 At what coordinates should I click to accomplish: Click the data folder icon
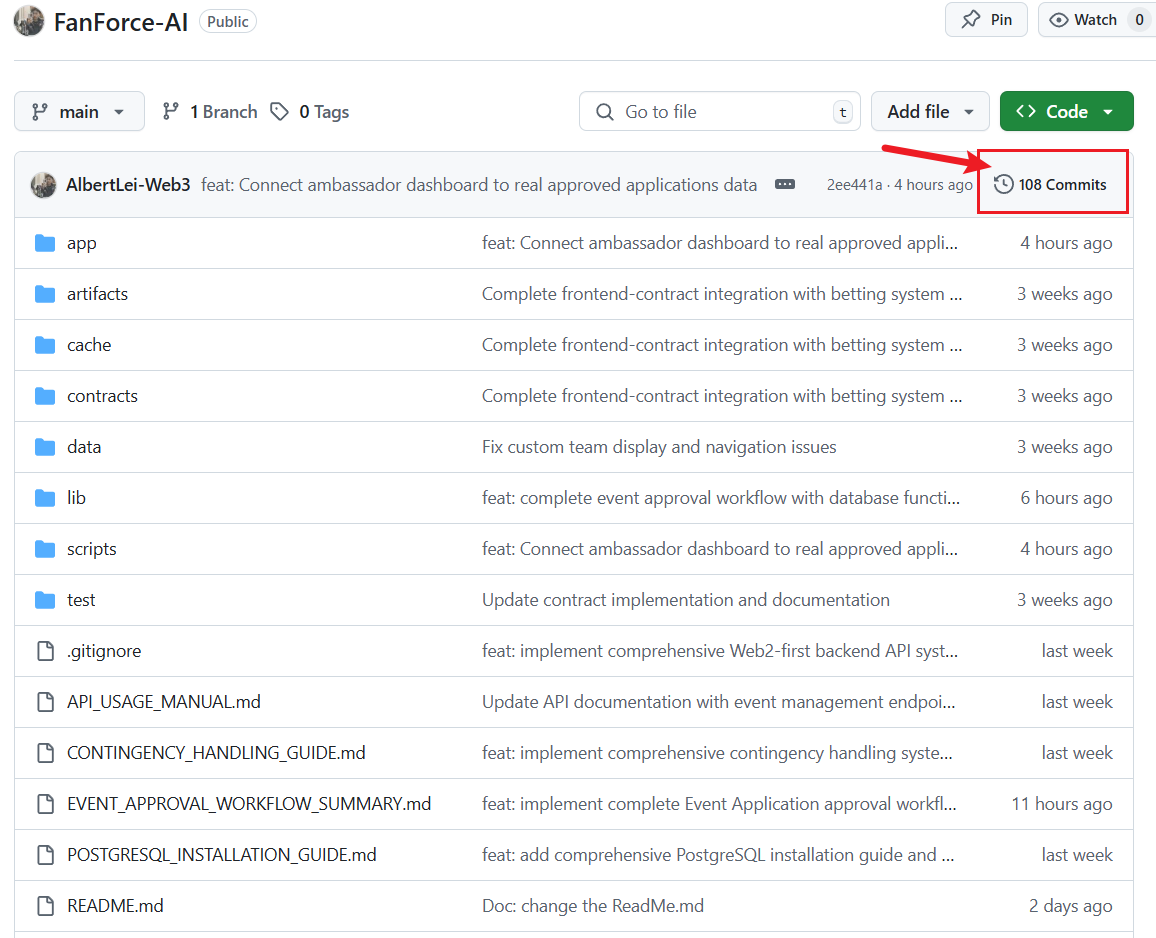pos(45,447)
